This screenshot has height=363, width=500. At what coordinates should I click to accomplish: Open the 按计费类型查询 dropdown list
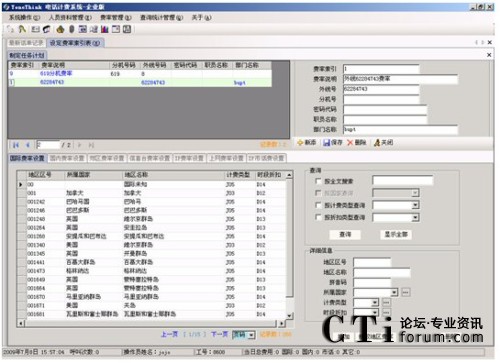click(x=415, y=205)
